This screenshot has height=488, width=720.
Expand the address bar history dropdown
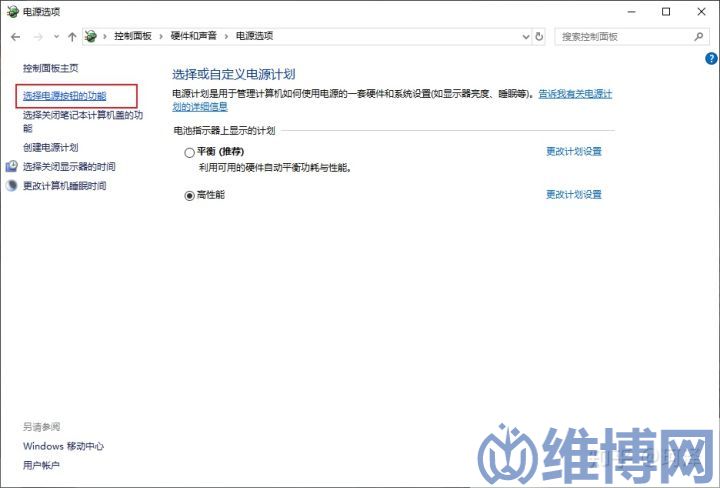(x=526, y=37)
